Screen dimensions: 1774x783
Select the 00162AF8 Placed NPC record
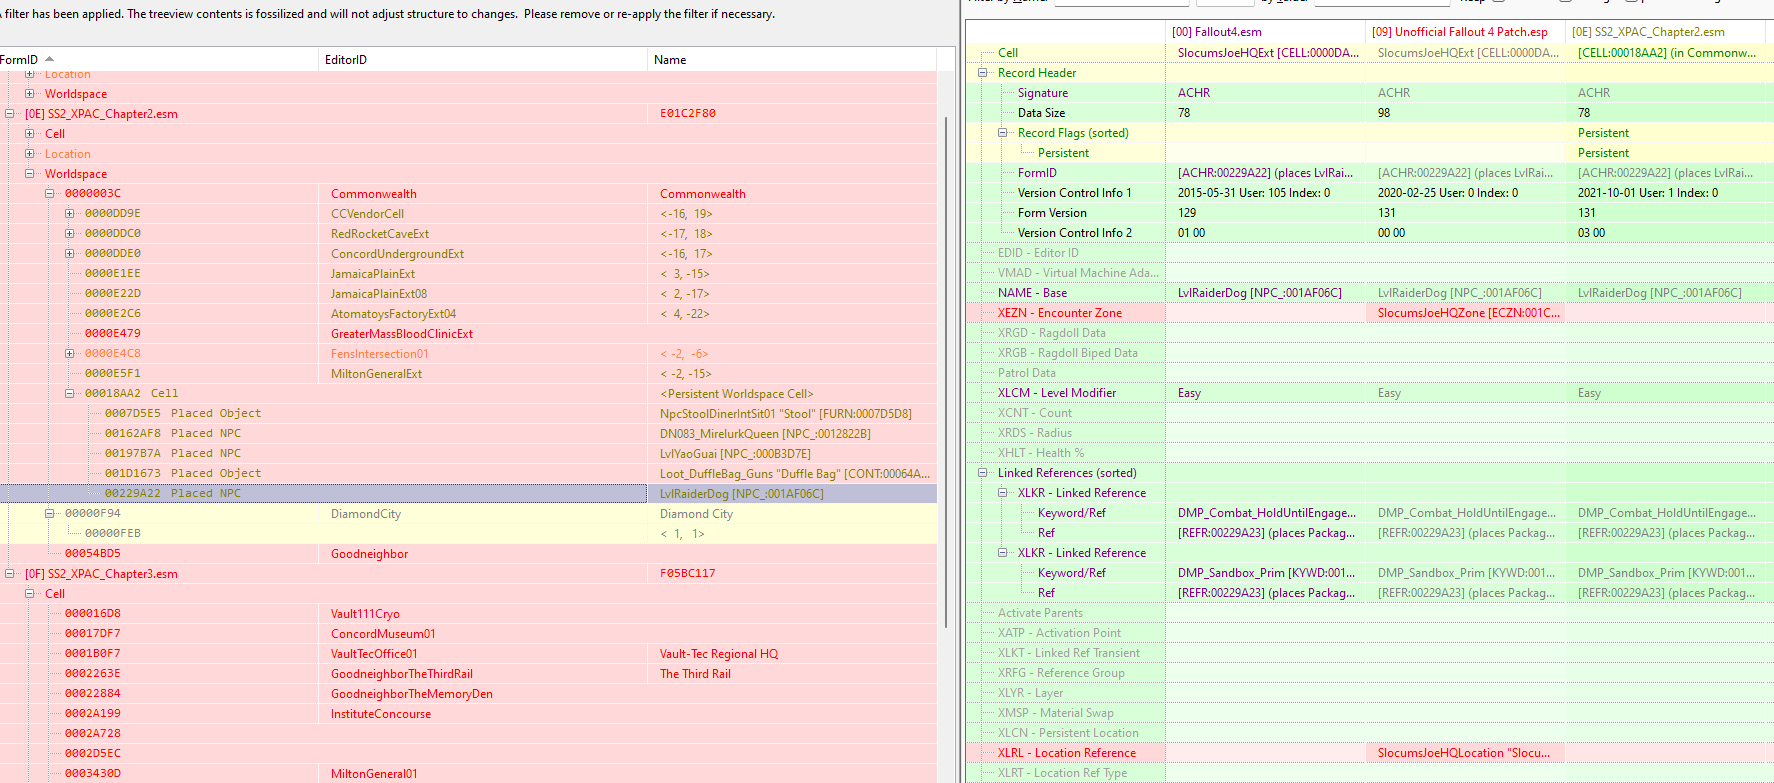pos(468,434)
